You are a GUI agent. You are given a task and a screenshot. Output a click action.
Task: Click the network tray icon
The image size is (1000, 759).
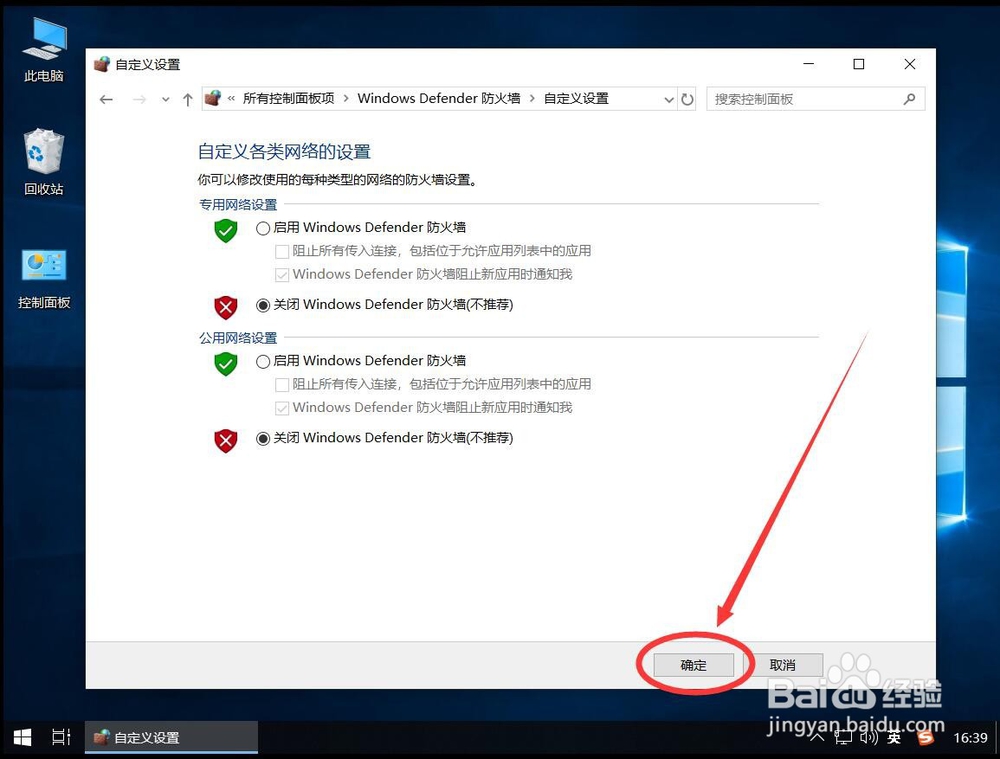(x=844, y=738)
